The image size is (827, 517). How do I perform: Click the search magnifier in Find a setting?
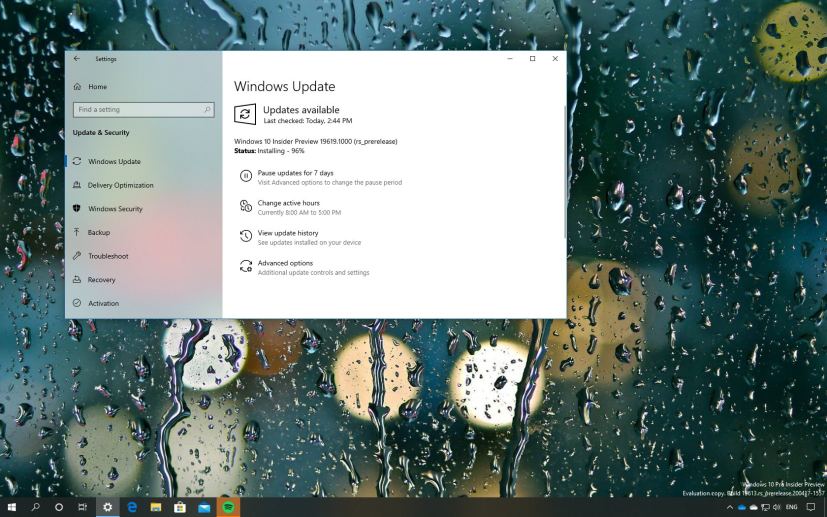[x=207, y=110]
